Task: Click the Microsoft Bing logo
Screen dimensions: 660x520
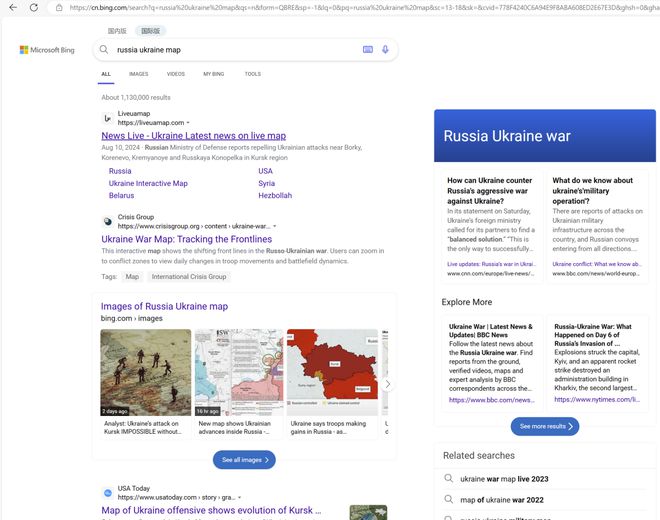Action: [x=47, y=50]
